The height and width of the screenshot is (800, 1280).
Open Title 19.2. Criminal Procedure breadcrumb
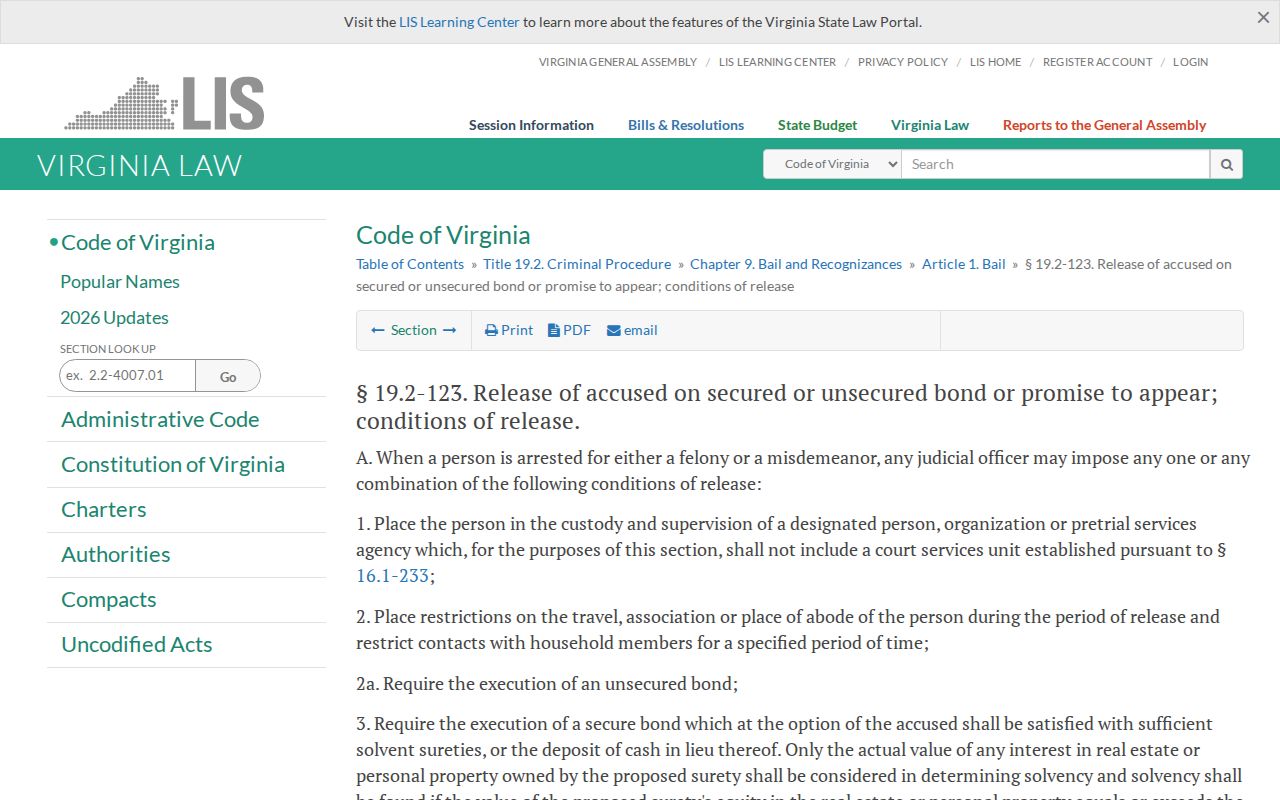[577, 264]
